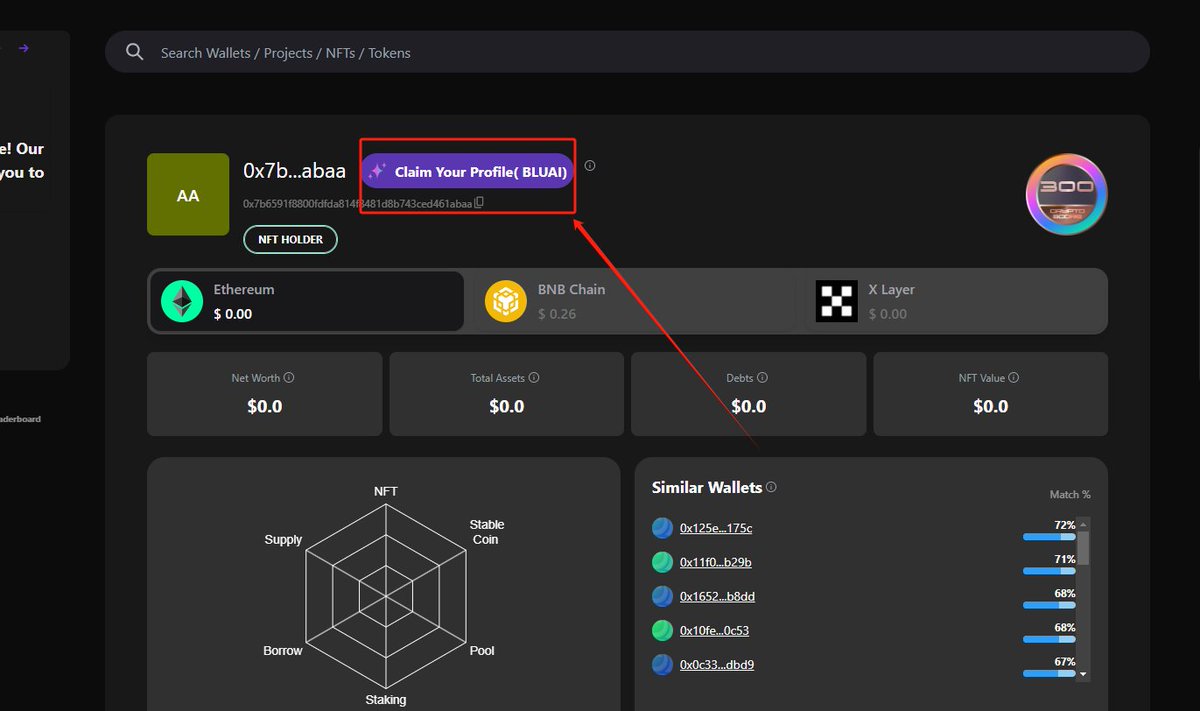Select the X Layer tab
The image size is (1200, 711).
954,301
